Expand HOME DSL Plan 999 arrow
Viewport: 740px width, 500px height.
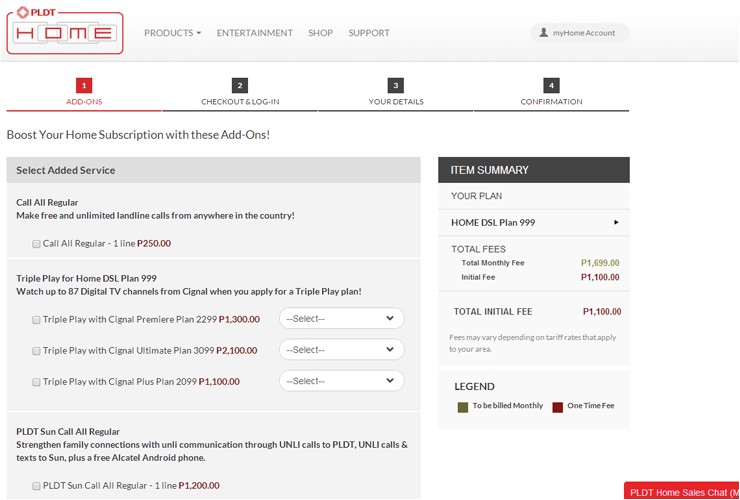[616, 222]
